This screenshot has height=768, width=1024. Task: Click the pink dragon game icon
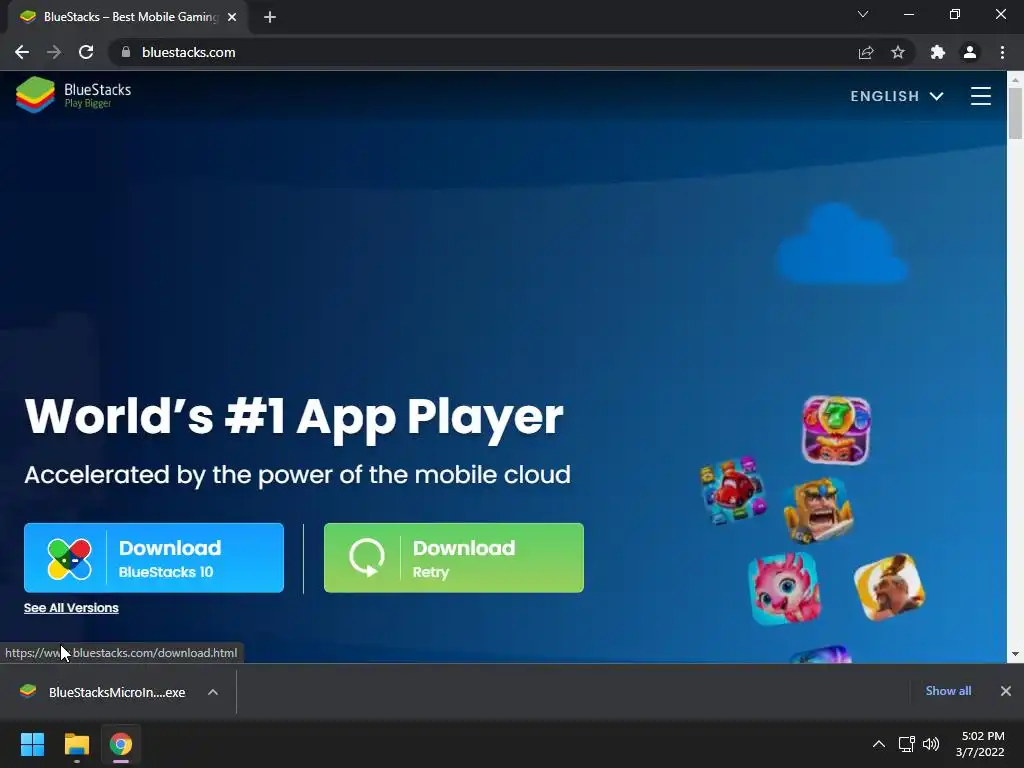tap(784, 588)
